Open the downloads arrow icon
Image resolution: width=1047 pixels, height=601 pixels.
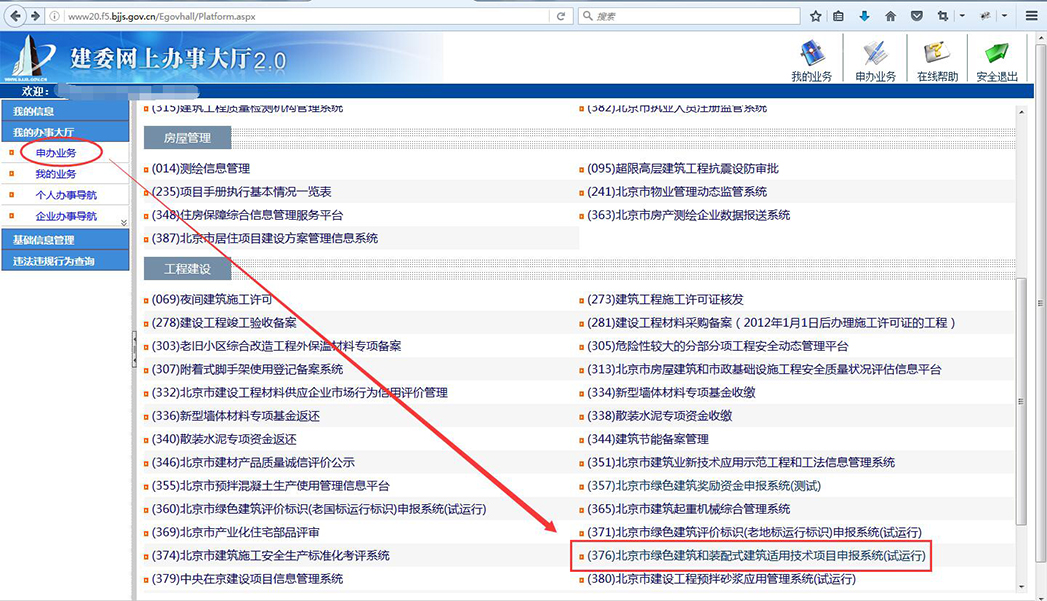864,16
